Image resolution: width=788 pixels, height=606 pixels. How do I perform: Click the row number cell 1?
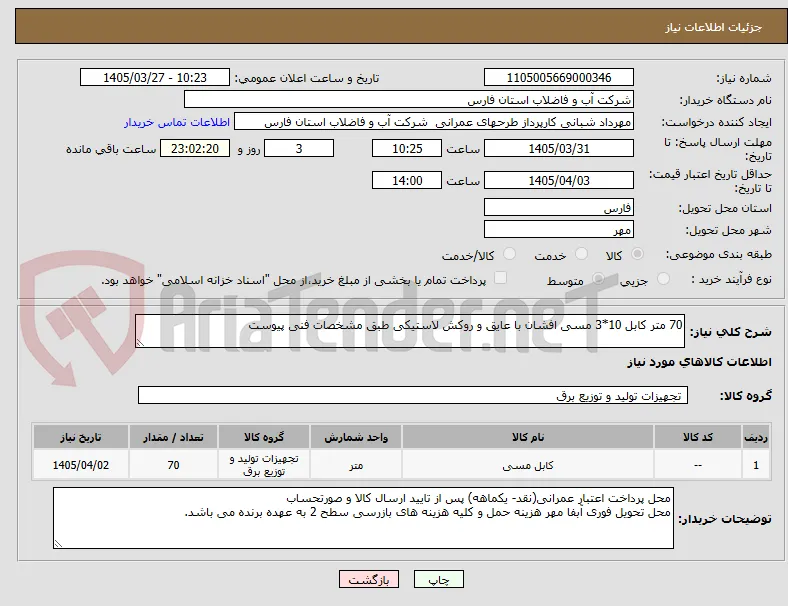point(756,465)
